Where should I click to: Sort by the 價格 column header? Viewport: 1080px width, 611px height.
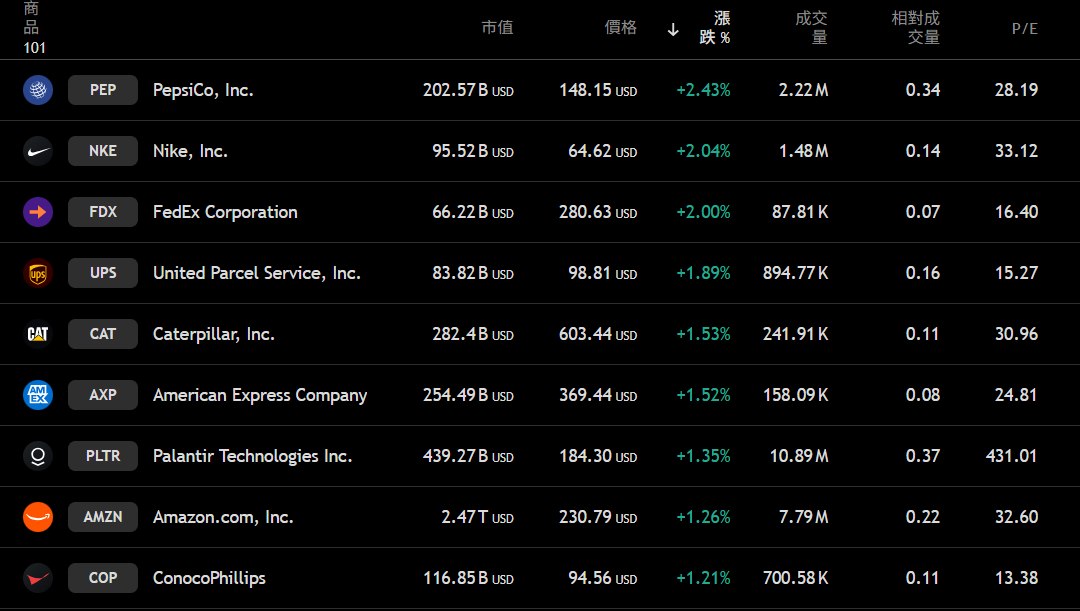621,28
